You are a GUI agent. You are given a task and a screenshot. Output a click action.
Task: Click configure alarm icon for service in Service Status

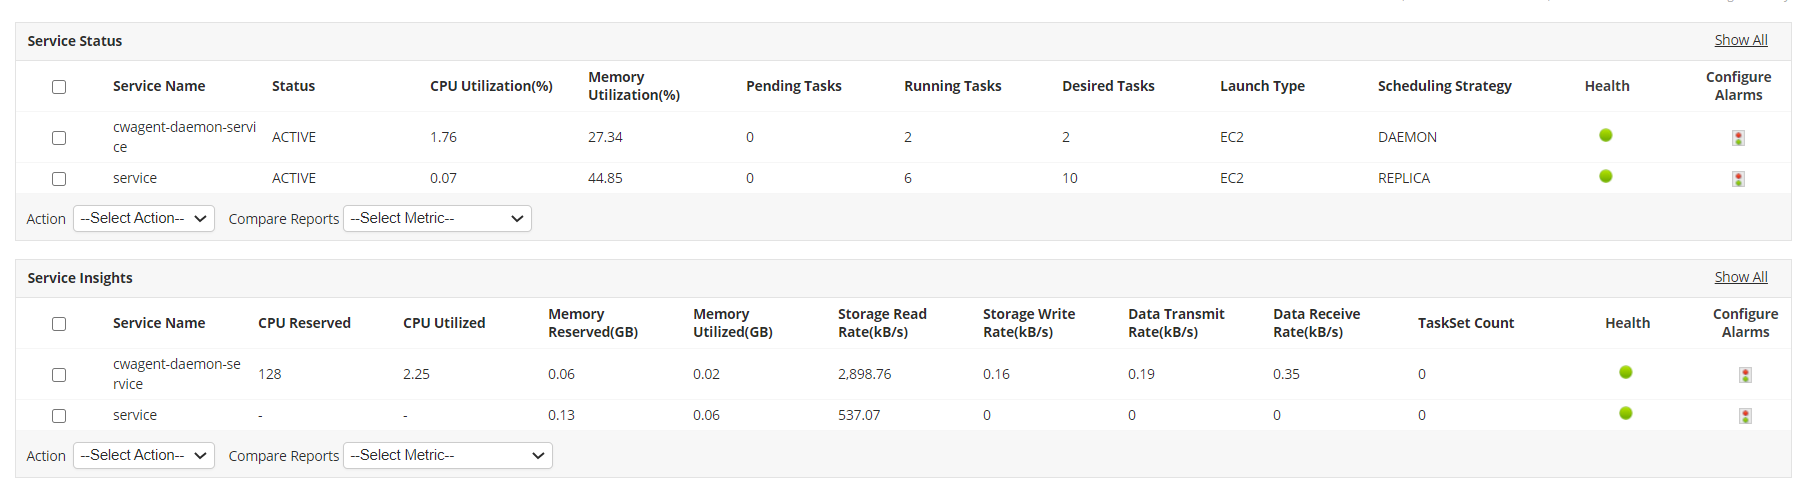pos(1738,179)
